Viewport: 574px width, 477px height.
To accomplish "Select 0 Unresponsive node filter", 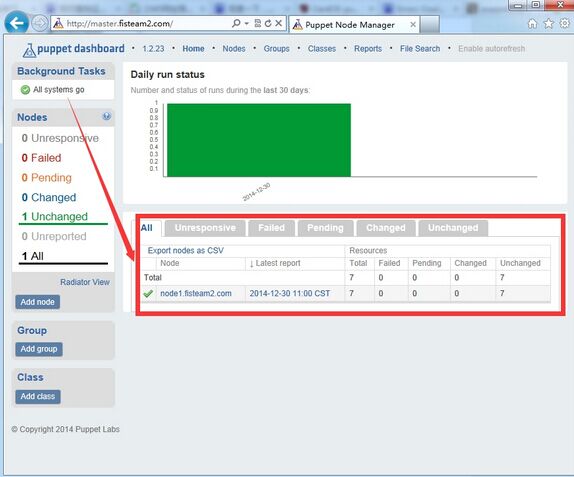I will click(x=60, y=138).
